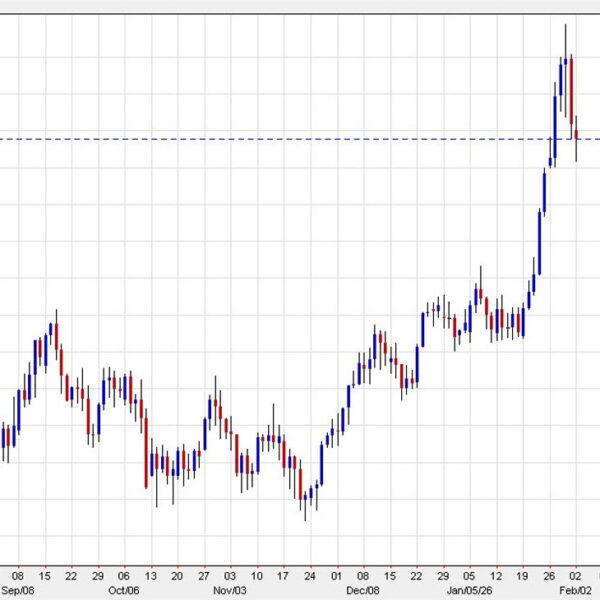Select the 02 tick label above Feb/02
The image size is (600, 600).
pos(575,576)
